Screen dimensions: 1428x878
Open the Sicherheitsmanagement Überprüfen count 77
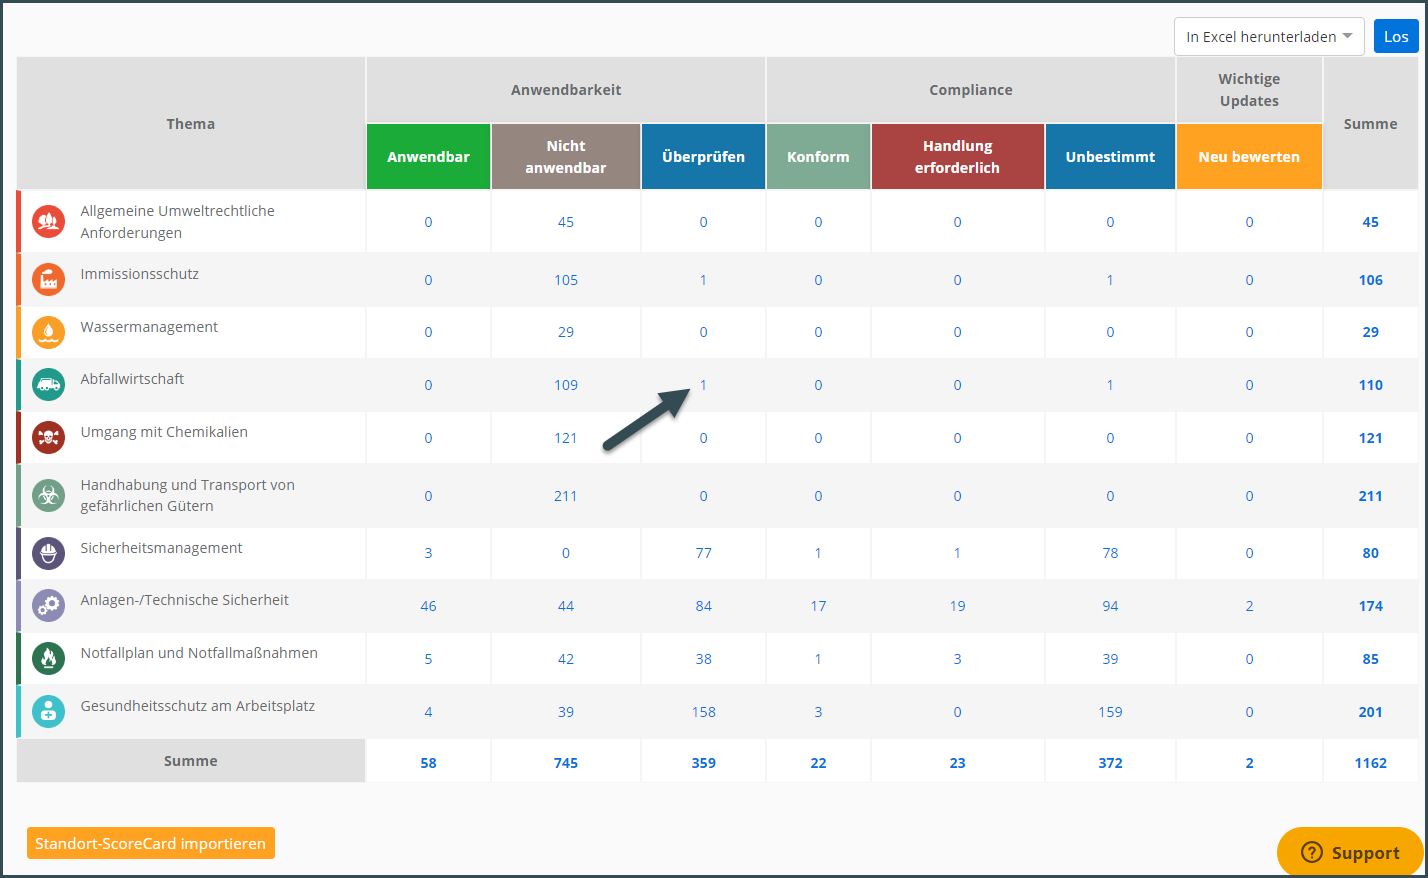tap(703, 553)
